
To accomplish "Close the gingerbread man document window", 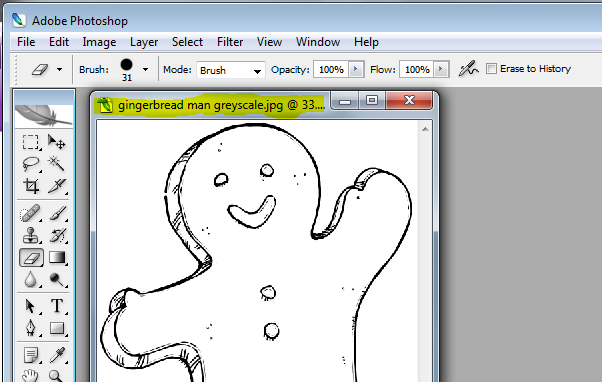I will pyautogui.click(x=409, y=101).
